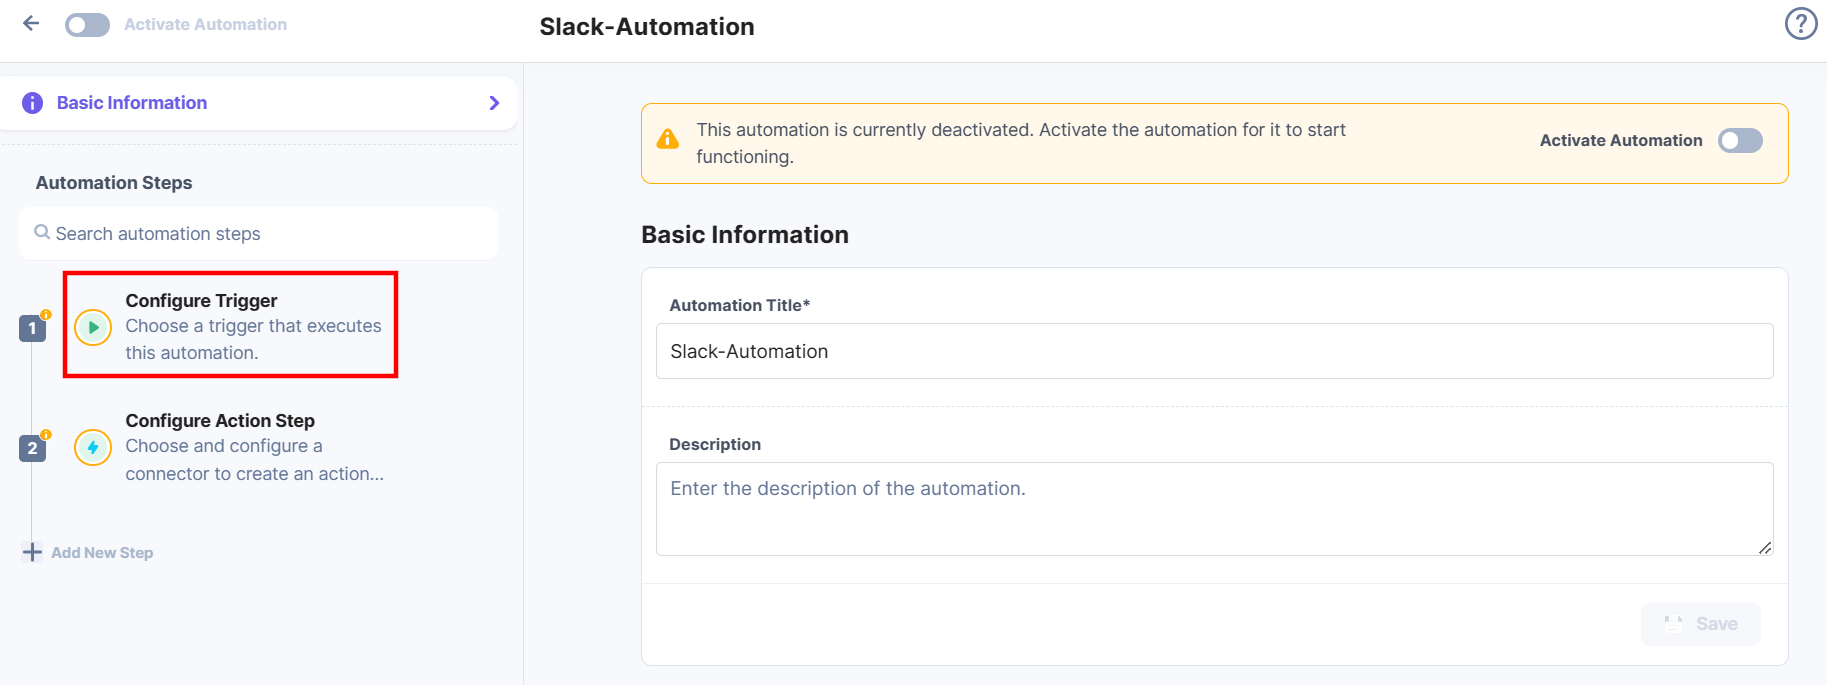This screenshot has height=685, width=1827.
Task: Click the step 2 number badge
Action: tap(32, 448)
